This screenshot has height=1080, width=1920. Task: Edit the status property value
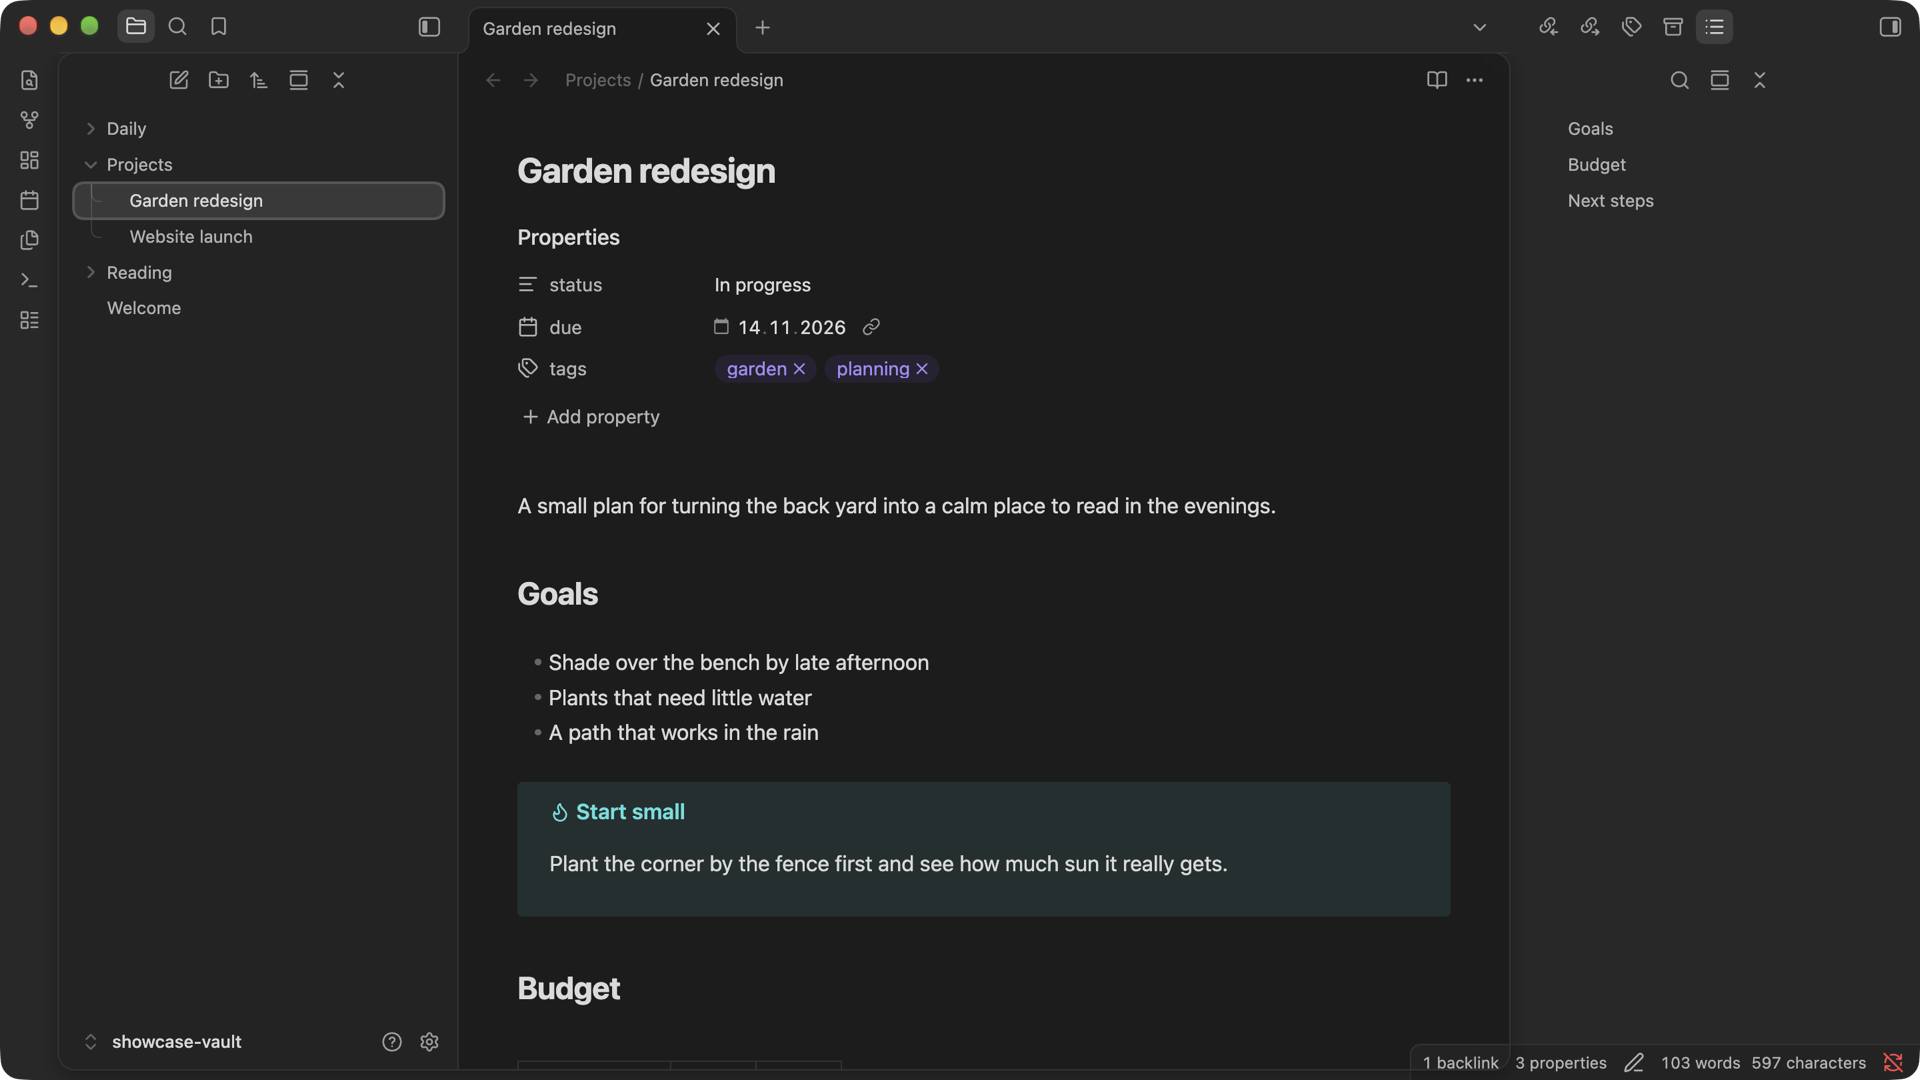click(x=763, y=285)
